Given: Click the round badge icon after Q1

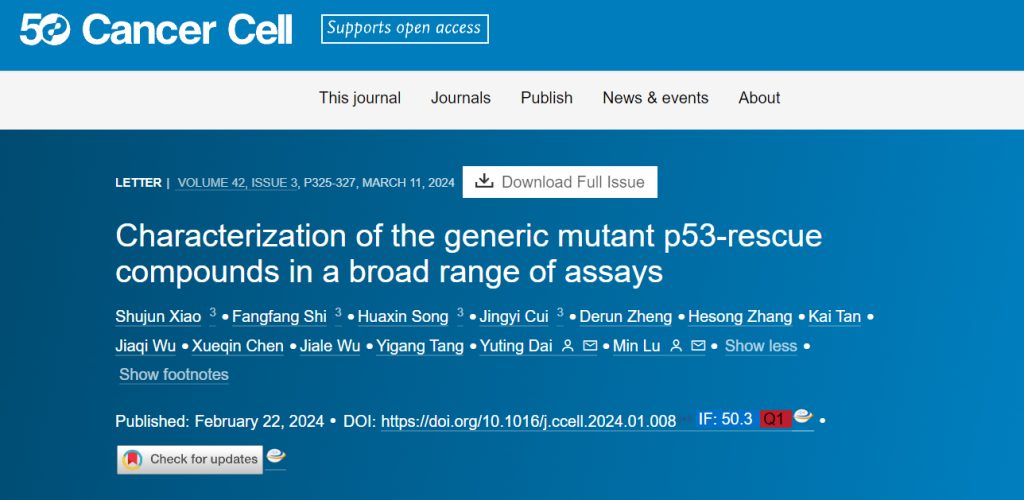Looking at the screenshot, I should [802, 418].
